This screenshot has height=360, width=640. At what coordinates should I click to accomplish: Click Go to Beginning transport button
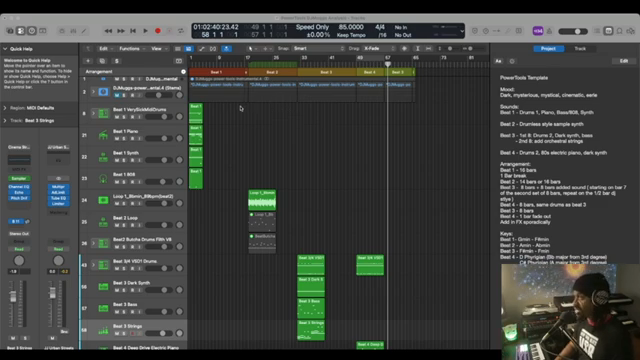pos(133,31)
